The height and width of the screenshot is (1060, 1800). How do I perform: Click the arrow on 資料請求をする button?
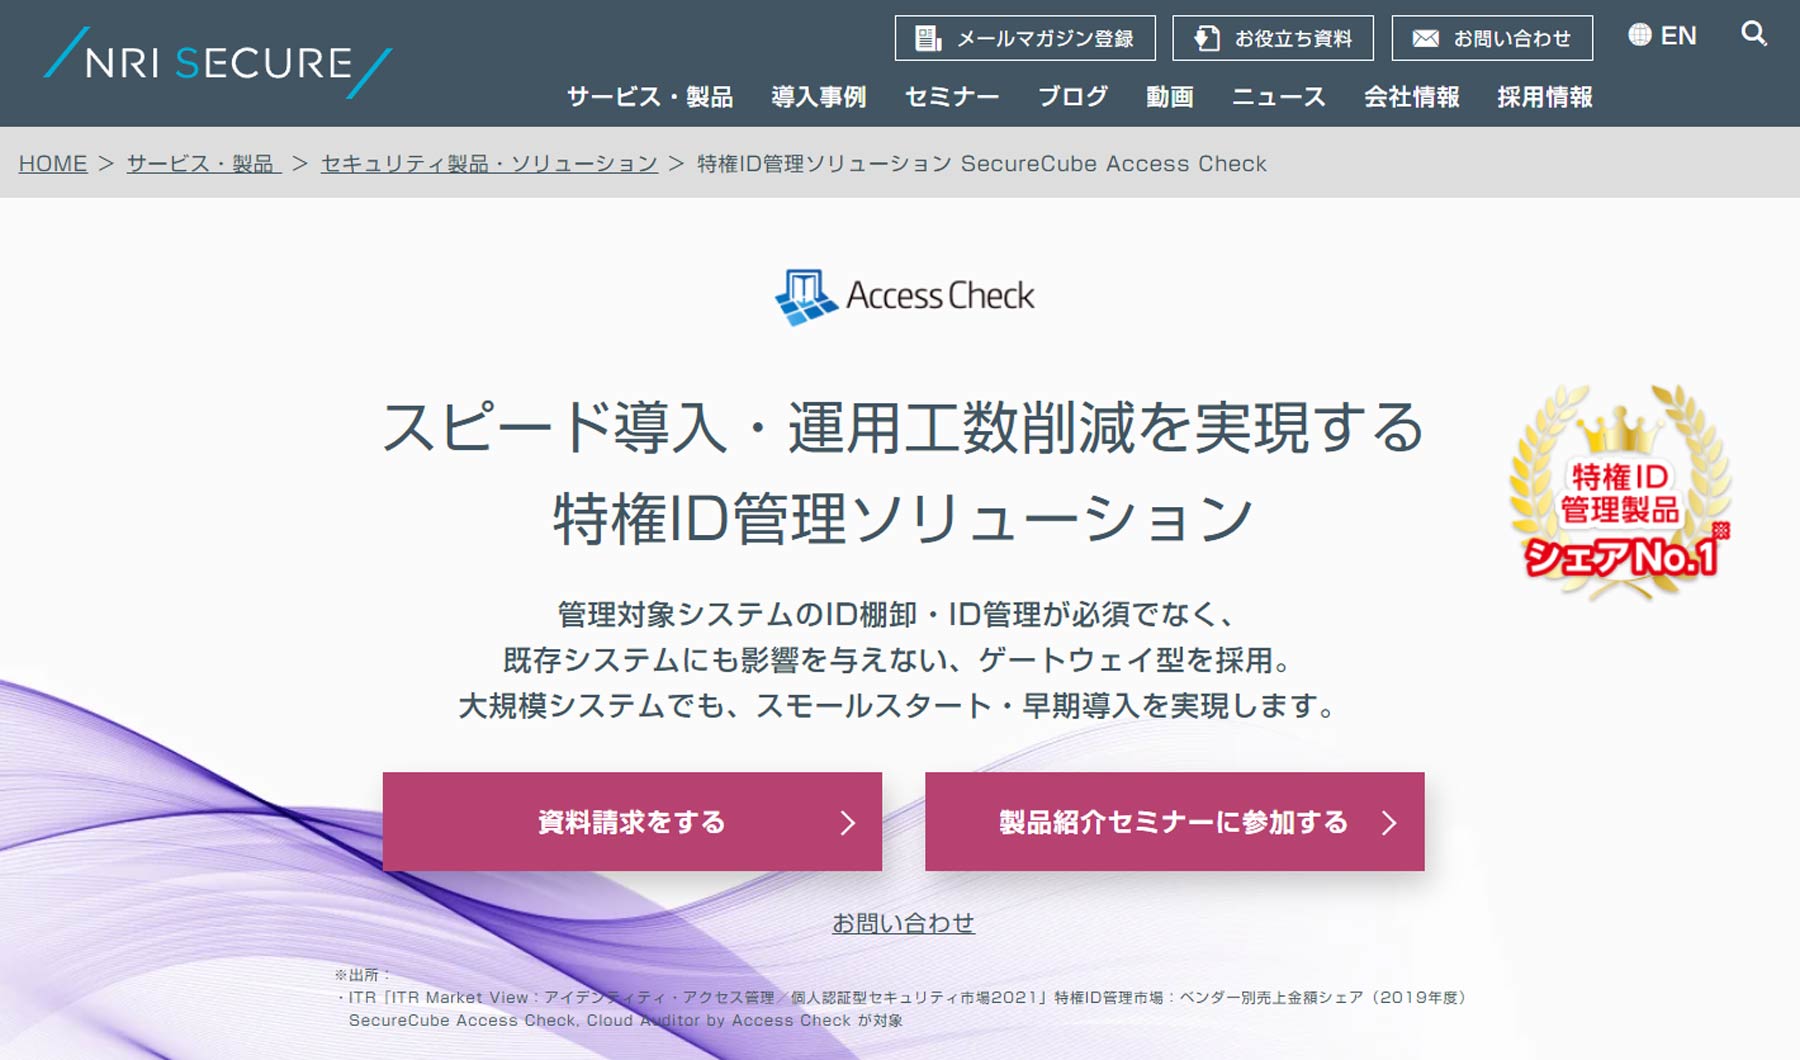click(848, 823)
